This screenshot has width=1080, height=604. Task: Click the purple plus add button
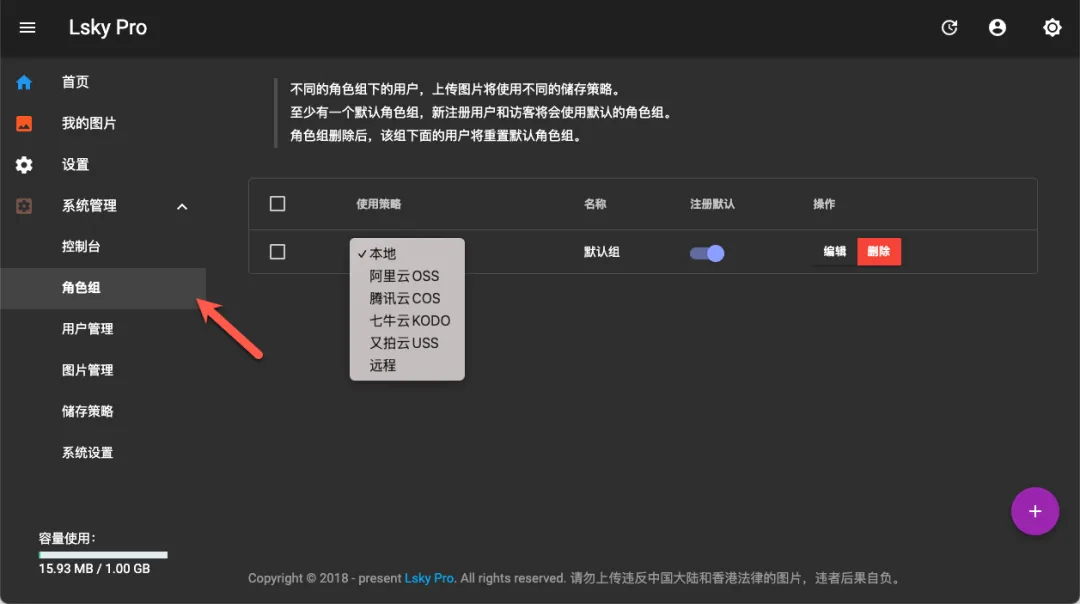click(x=1035, y=512)
